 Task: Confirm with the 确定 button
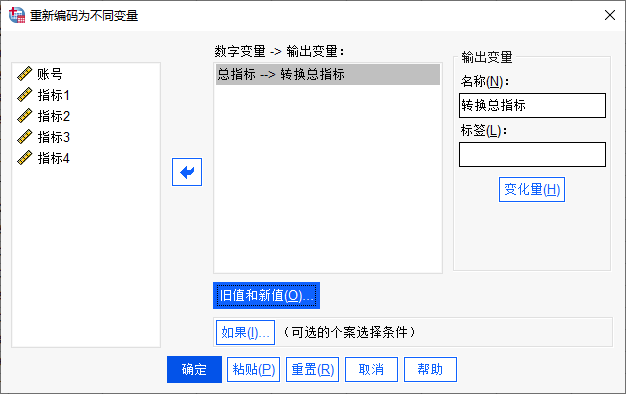pyautogui.click(x=194, y=369)
